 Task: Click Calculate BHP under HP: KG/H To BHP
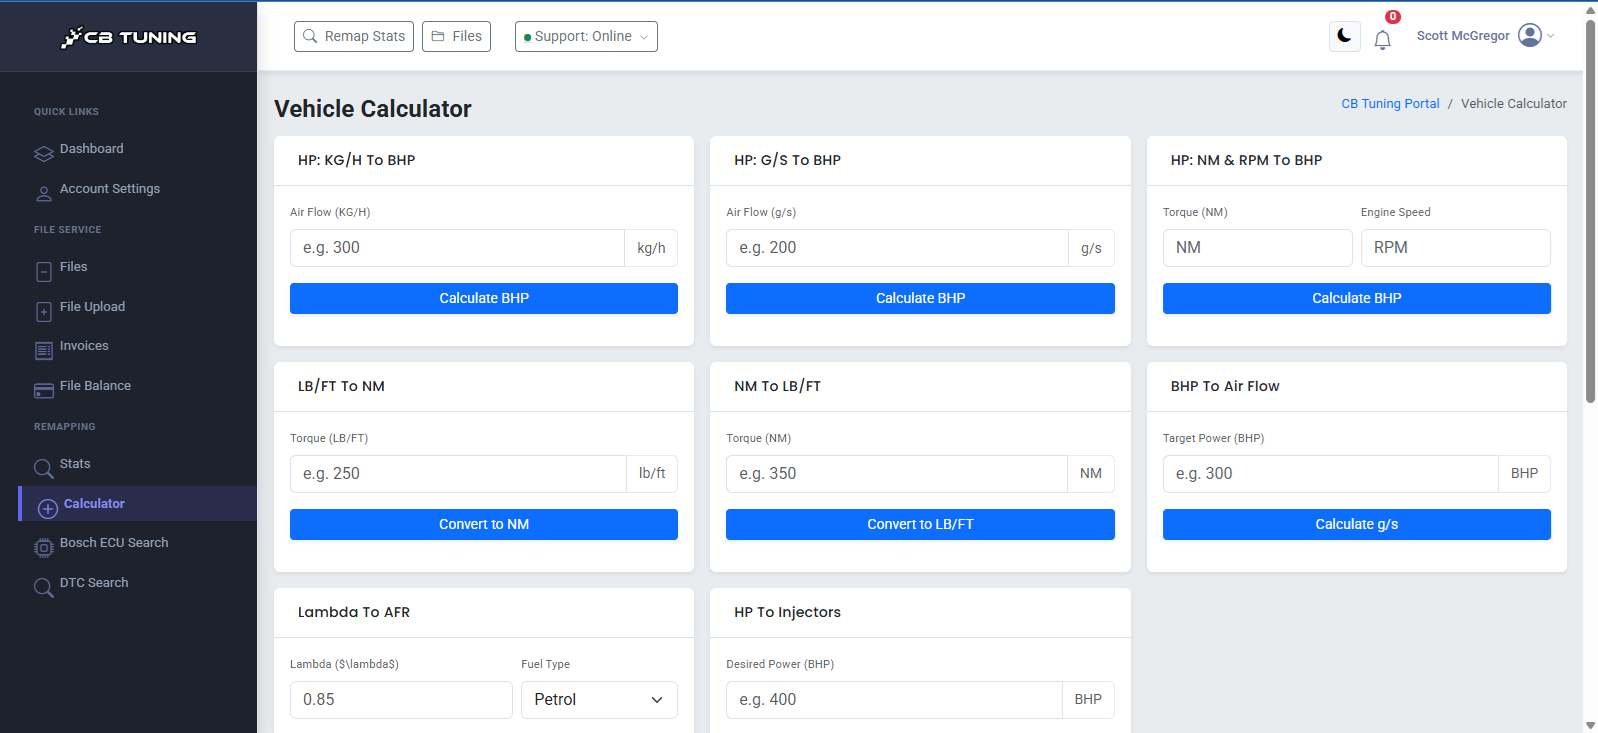[484, 299]
